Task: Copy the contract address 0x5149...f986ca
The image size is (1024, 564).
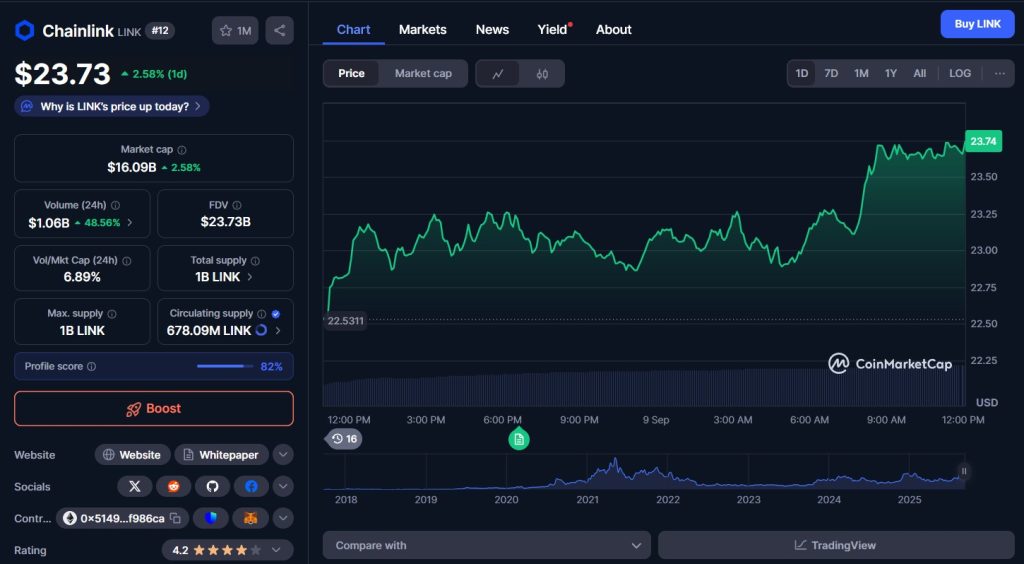Action: (x=175, y=518)
